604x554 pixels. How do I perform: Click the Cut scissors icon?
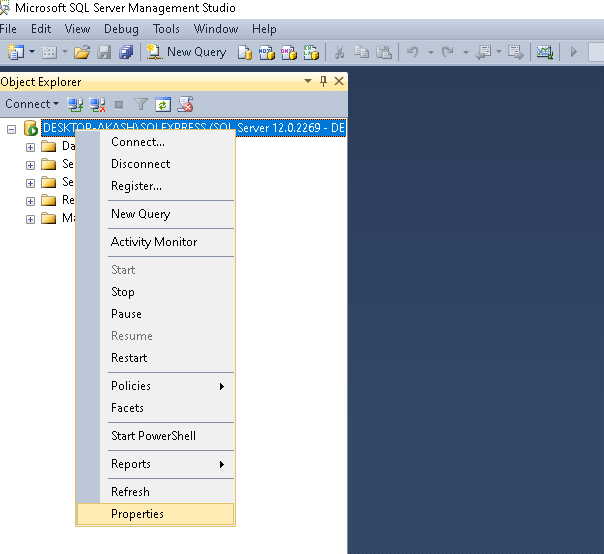[x=339, y=52]
